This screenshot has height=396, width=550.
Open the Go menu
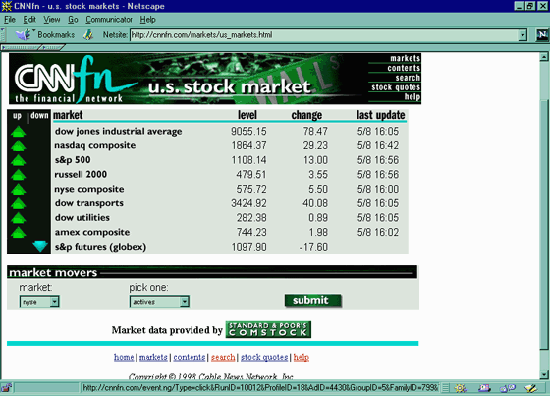click(x=73, y=20)
